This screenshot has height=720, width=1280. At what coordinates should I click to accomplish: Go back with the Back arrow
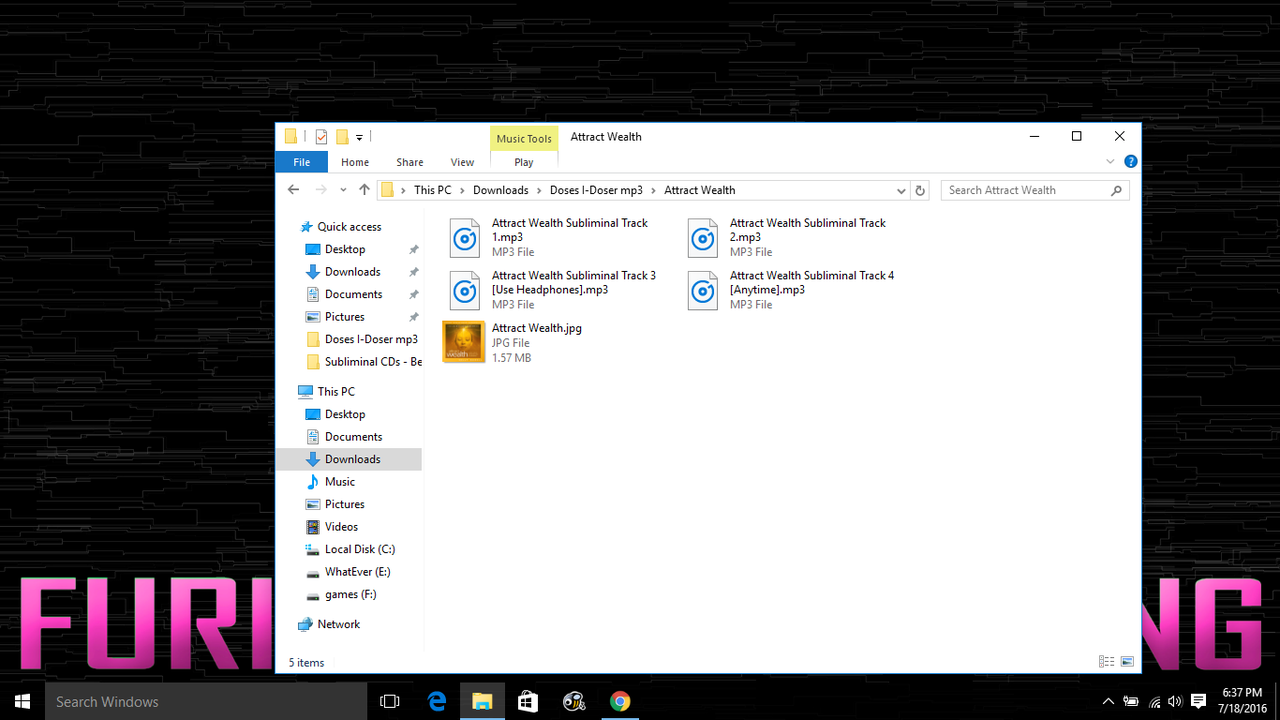[293, 190]
